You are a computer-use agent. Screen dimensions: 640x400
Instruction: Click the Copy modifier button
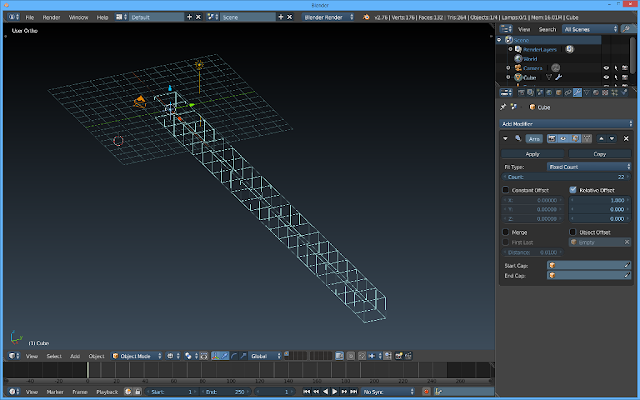coord(599,154)
